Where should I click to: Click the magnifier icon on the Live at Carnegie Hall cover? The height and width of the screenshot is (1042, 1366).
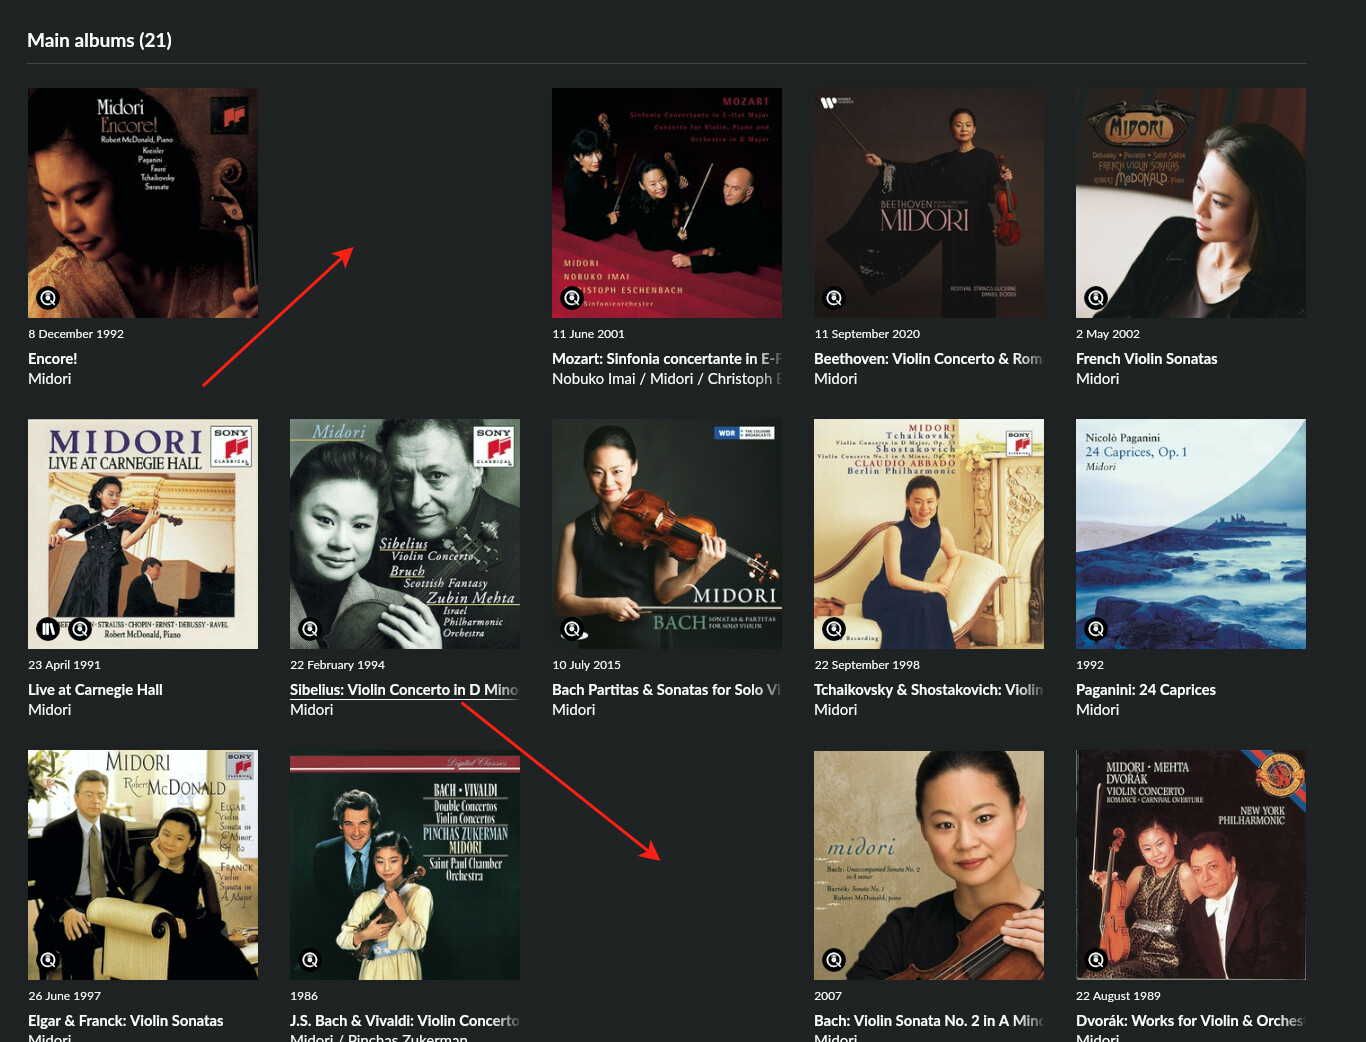click(80, 629)
